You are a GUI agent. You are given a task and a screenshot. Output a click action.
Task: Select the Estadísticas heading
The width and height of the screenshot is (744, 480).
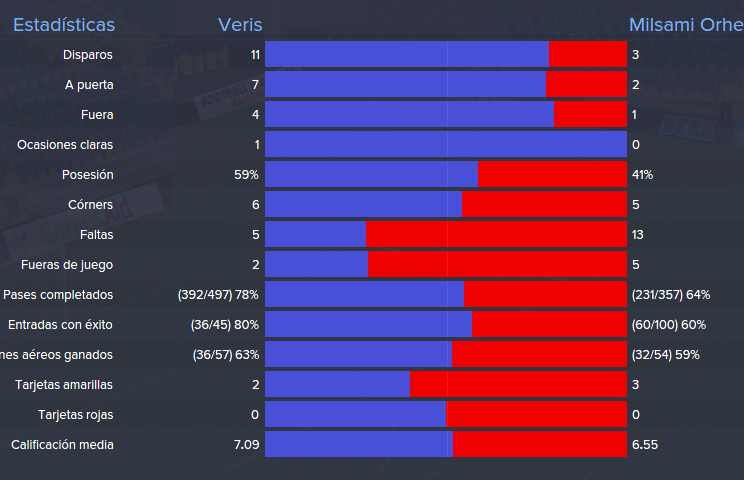click(x=64, y=25)
